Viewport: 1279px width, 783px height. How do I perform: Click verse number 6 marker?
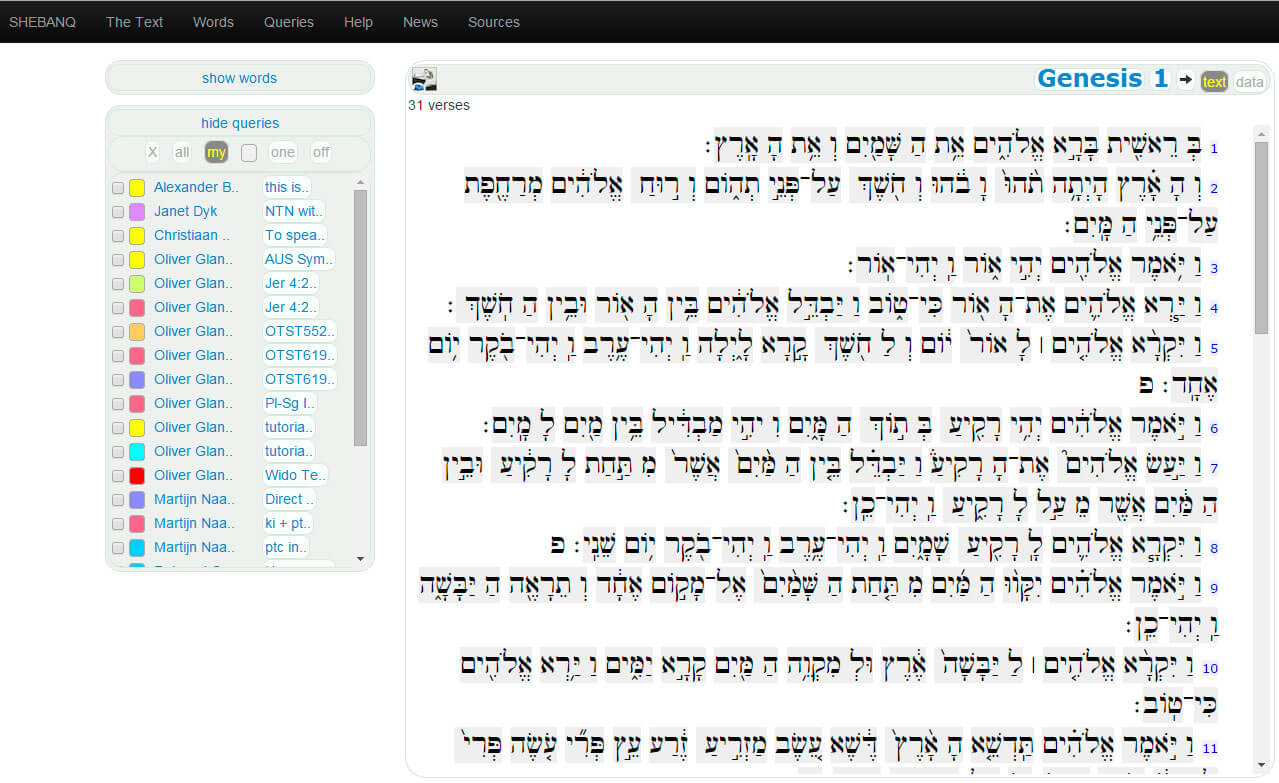click(1214, 429)
